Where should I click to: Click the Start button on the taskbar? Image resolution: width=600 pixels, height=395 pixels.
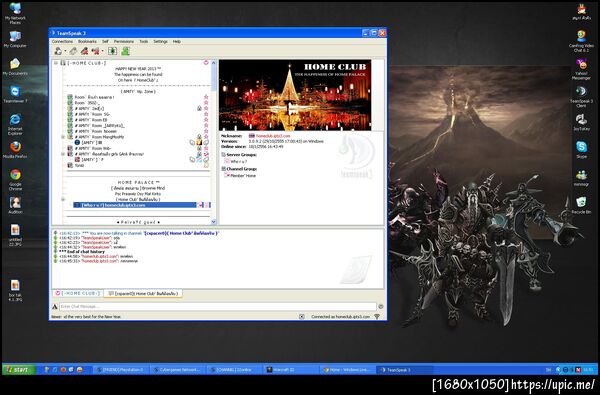pos(18,370)
